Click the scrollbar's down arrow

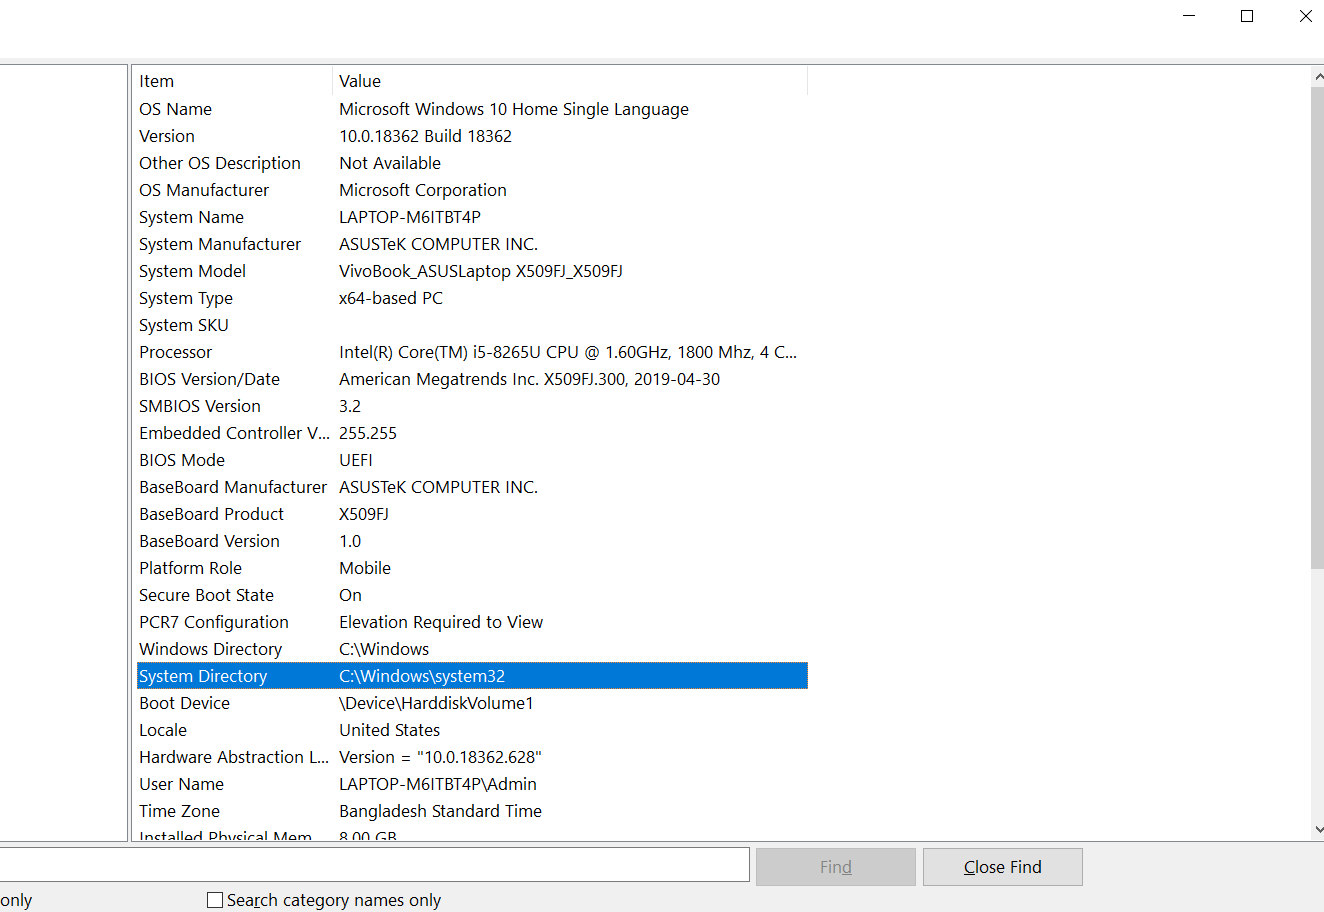(x=1316, y=829)
